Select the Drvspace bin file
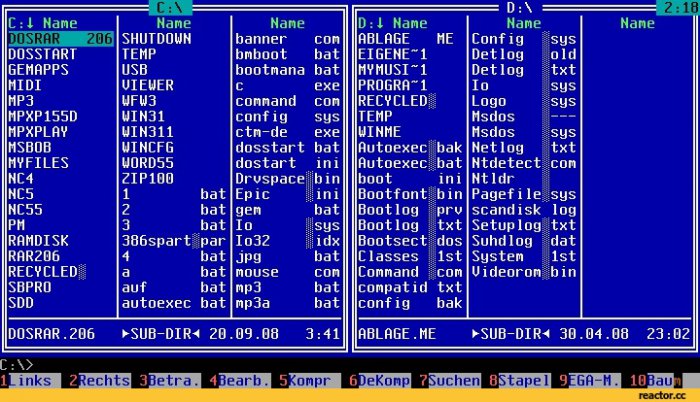This screenshot has width=700, height=402. [x=288, y=179]
